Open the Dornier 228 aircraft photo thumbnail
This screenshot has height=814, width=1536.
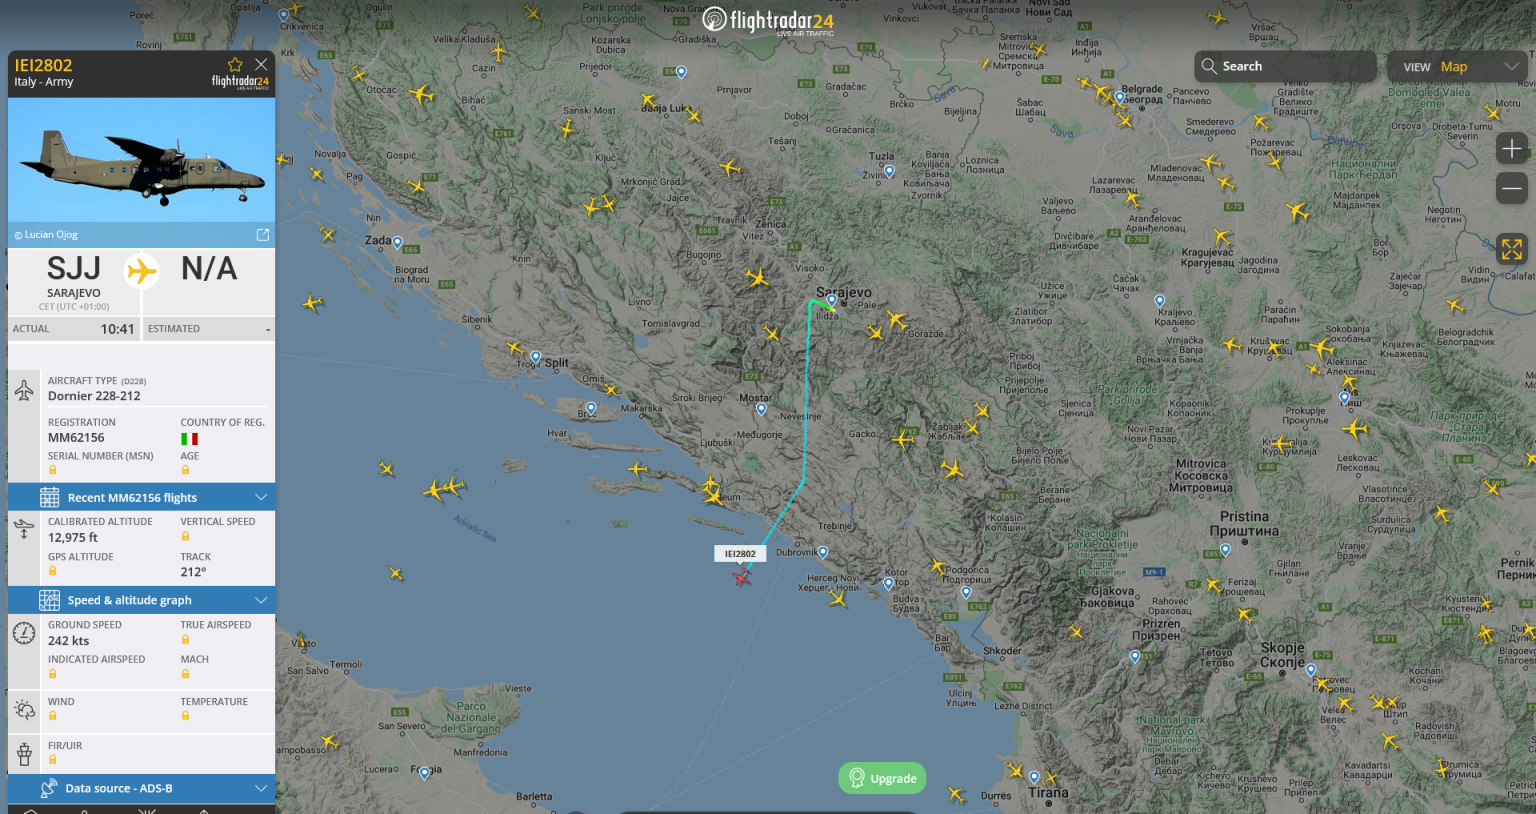coord(141,160)
